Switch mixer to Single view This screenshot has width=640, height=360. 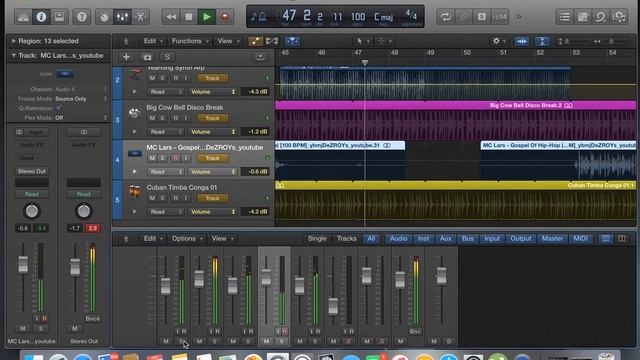(317, 238)
